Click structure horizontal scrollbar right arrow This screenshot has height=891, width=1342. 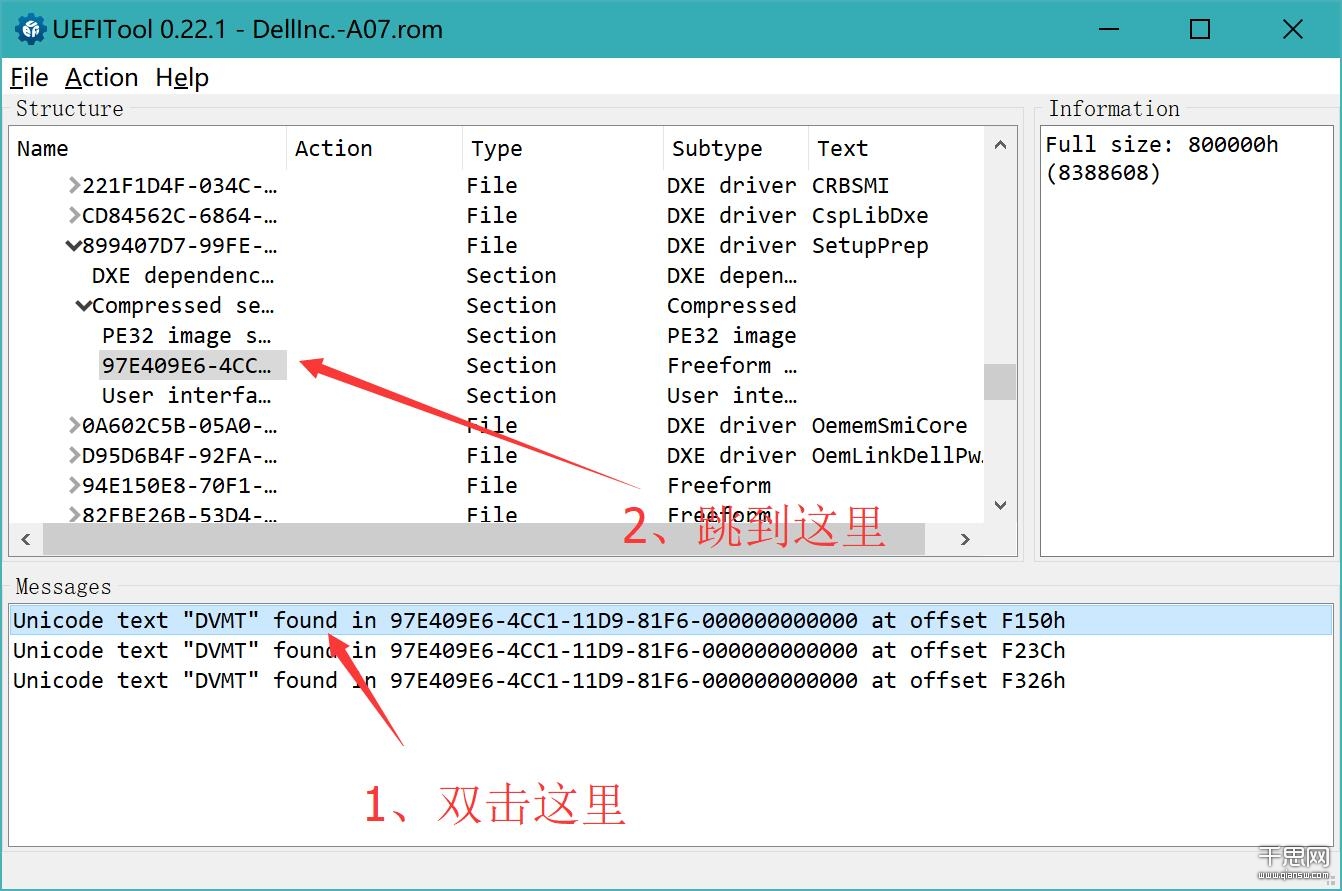pyautogui.click(x=965, y=539)
